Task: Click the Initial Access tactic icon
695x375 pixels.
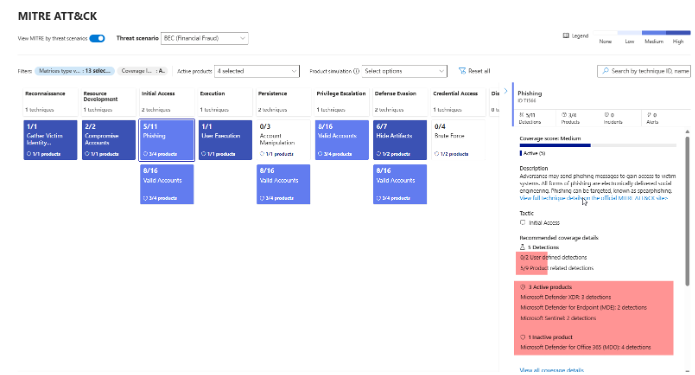Action: 523,223
